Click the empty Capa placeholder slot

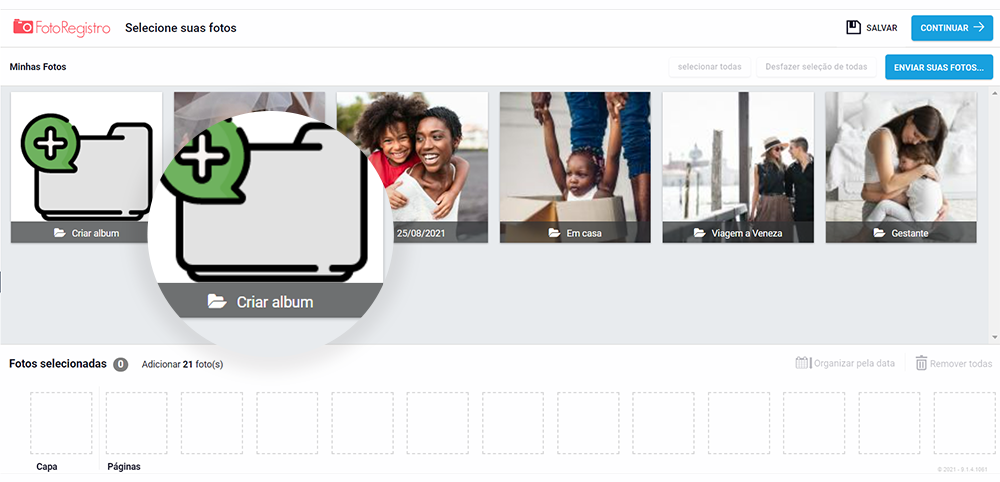pos(61,423)
